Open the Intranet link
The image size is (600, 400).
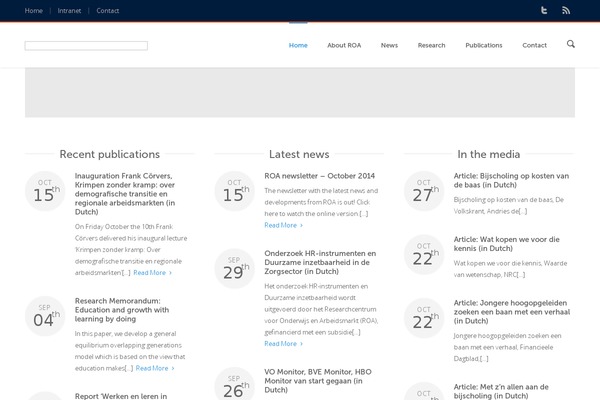coord(69,11)
